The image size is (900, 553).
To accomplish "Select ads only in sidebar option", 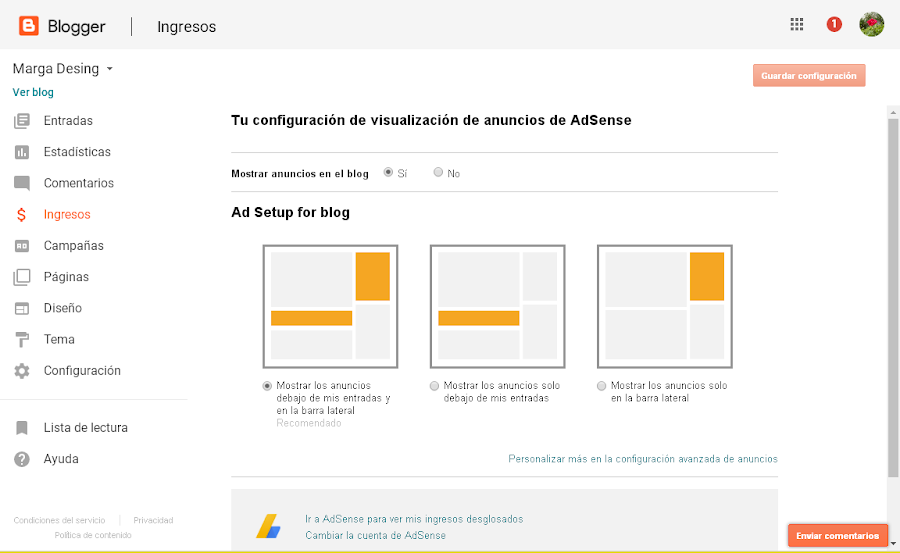I will click(602, 386).
